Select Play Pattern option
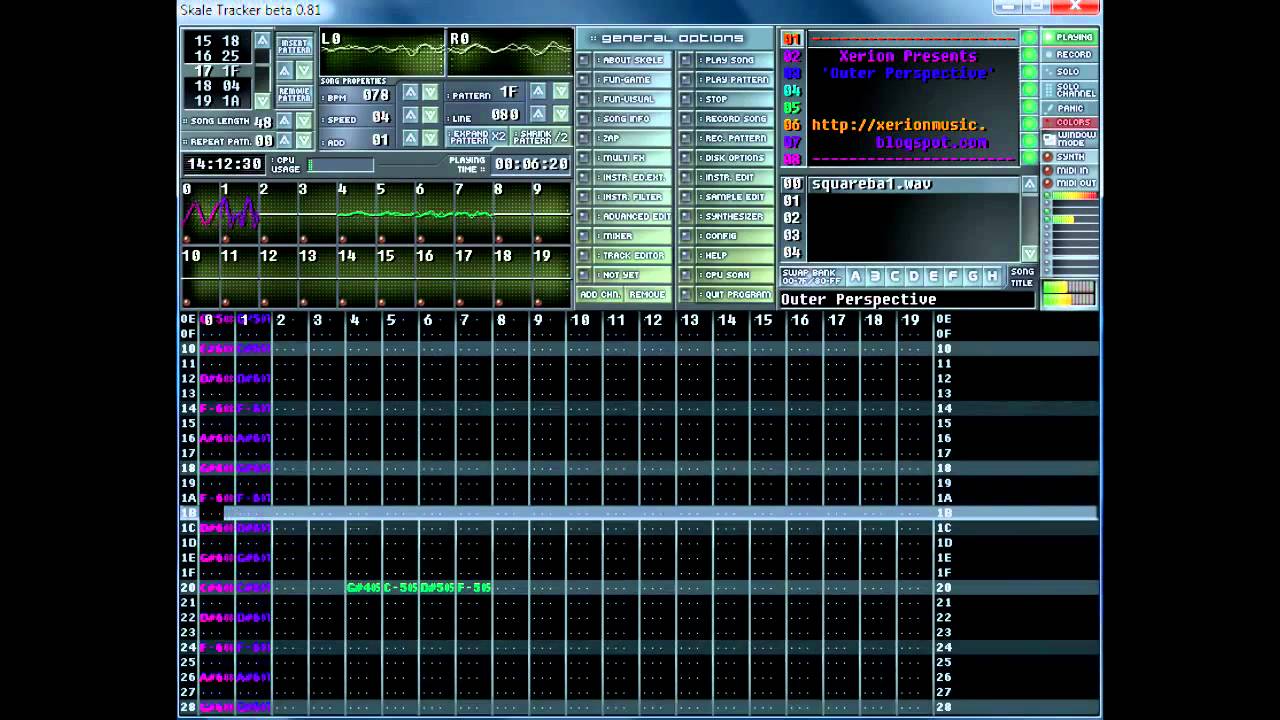1280x720 pixels. click(735, 80)
